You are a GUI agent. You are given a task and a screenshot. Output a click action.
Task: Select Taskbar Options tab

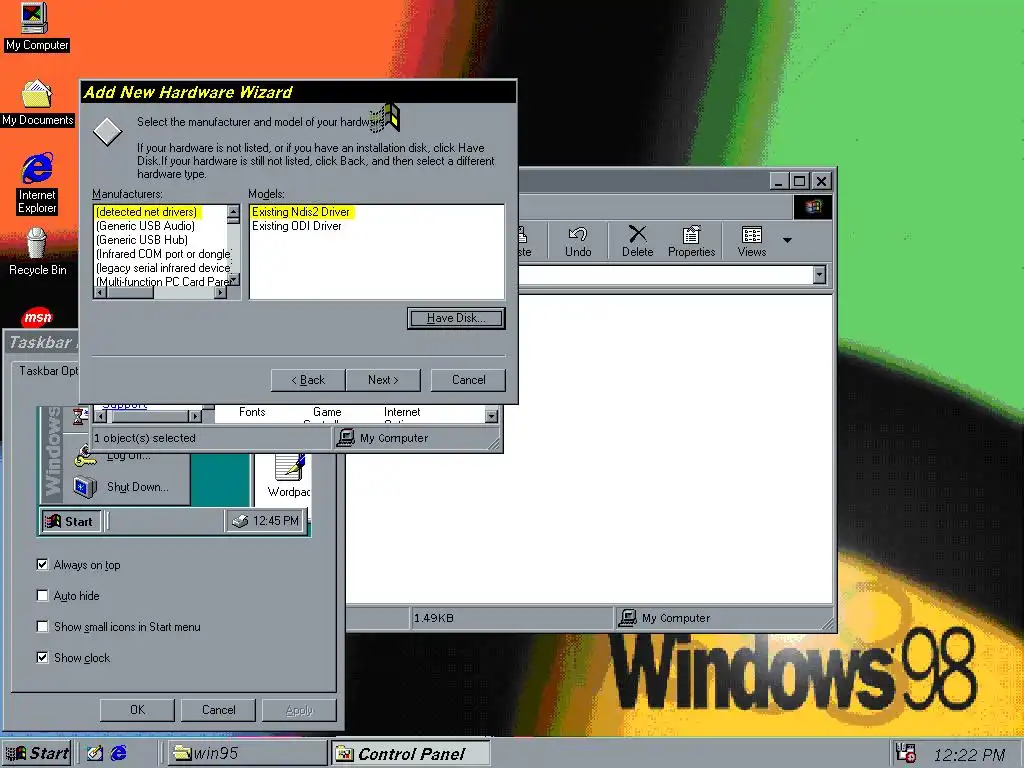47,371
